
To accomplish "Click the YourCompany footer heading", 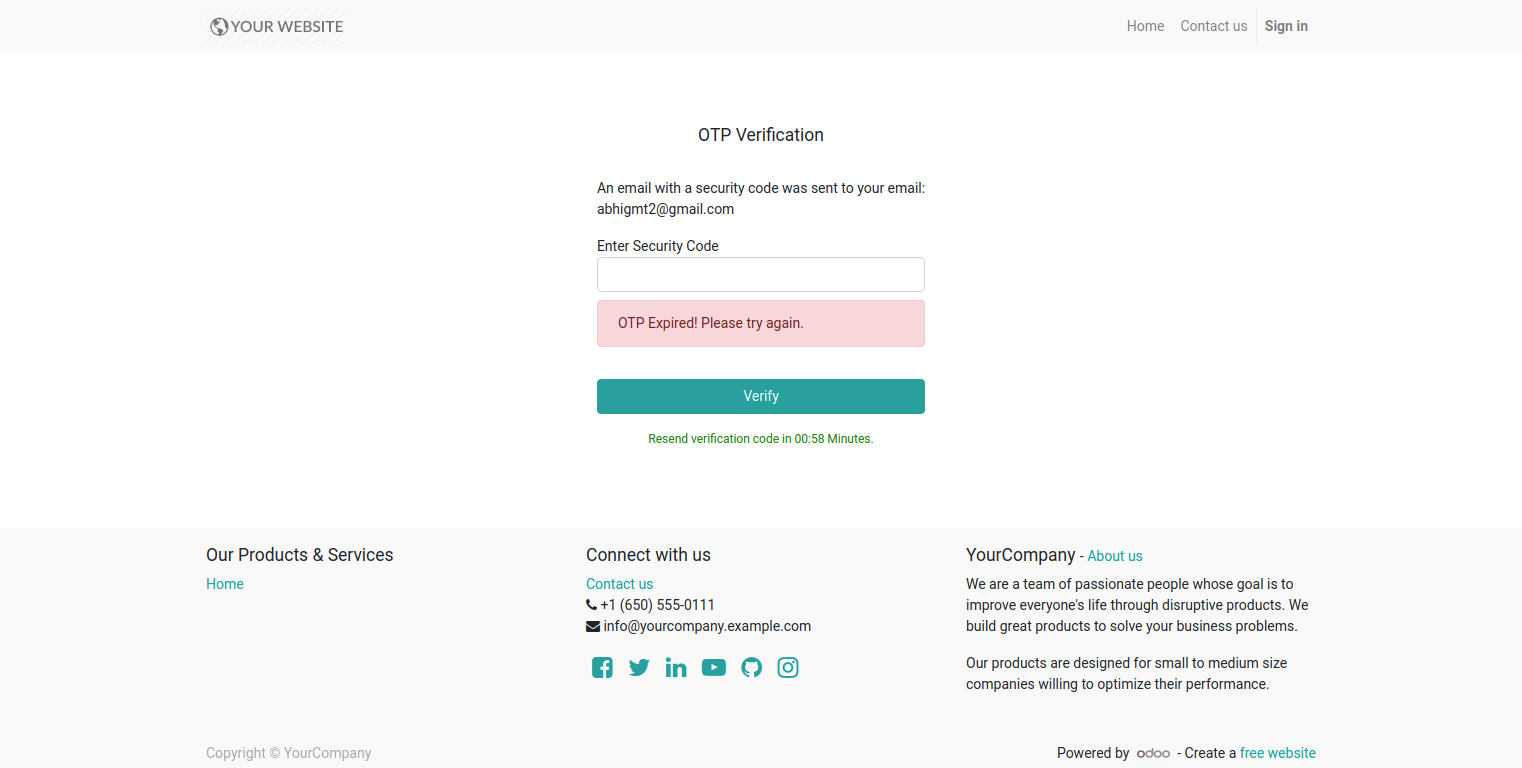I will (x=1021, y=555).
